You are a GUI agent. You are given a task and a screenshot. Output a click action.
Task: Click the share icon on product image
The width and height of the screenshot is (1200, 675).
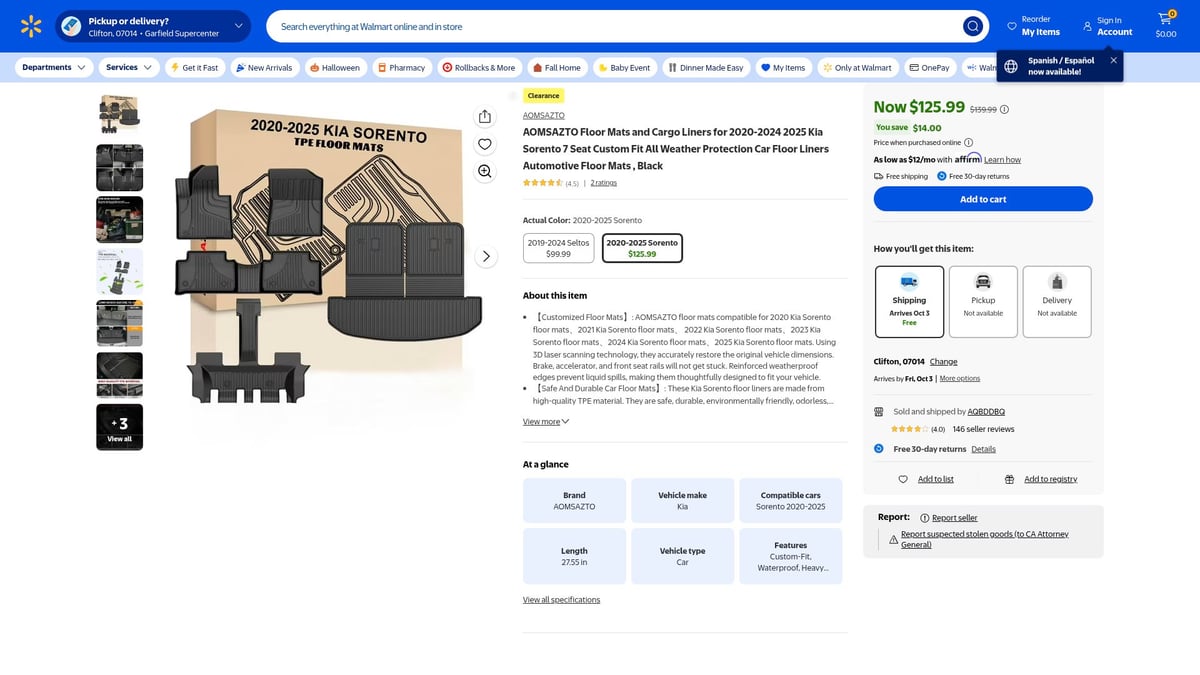pyautogui.click(x=485, y=116)
